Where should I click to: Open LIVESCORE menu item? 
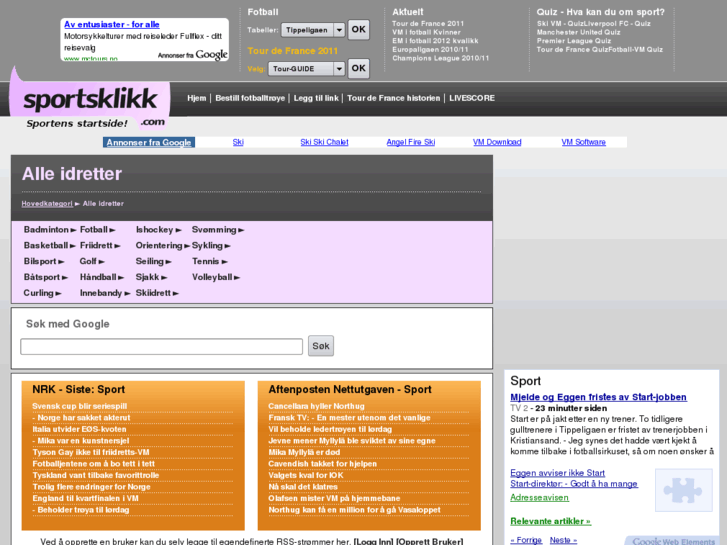tap(472, 98)
